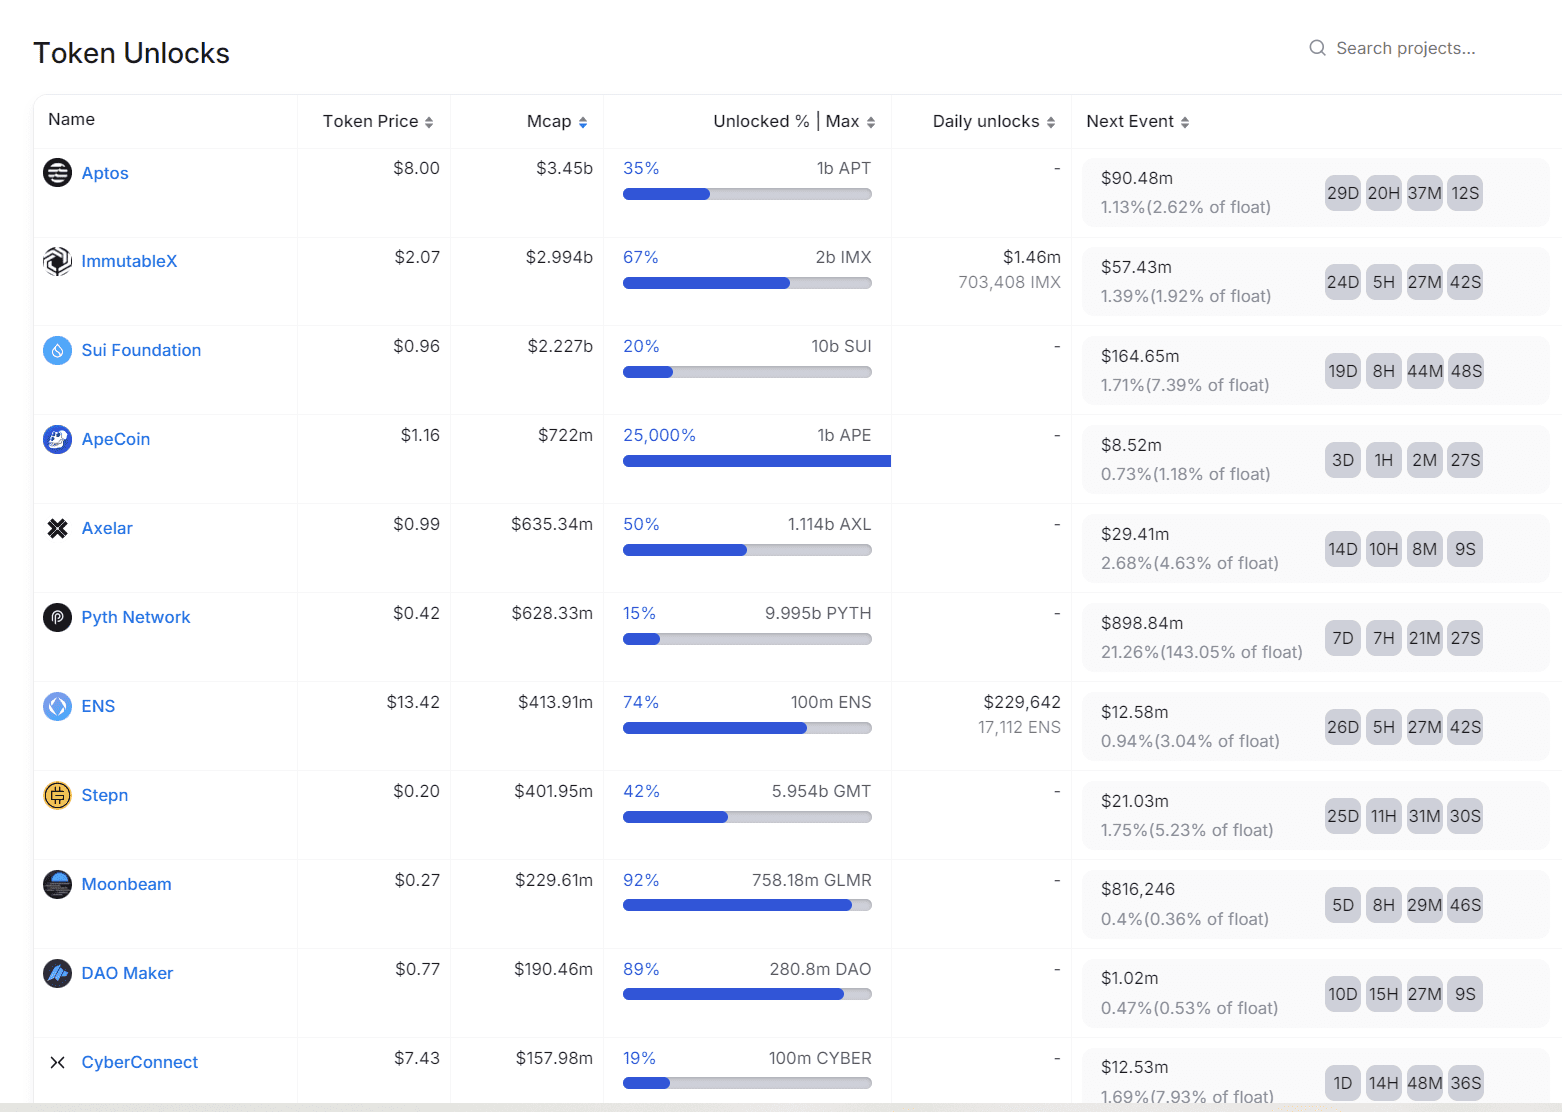This screenshot has width=1562, height=1112.
Task: Click the 3D countdown badge for ApeCoin
Action: tap(1343, 460)
